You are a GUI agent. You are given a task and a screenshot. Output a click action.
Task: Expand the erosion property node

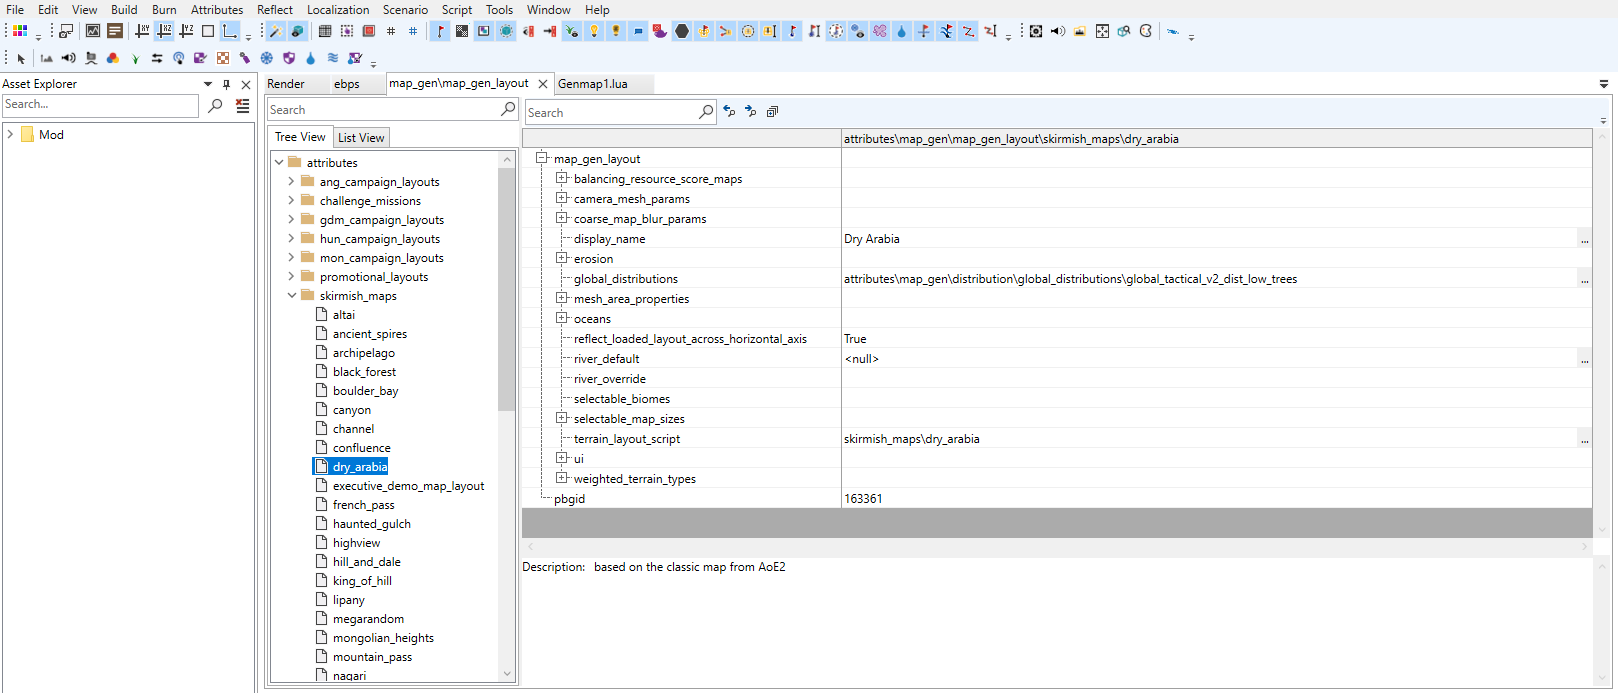click(562, 258)
